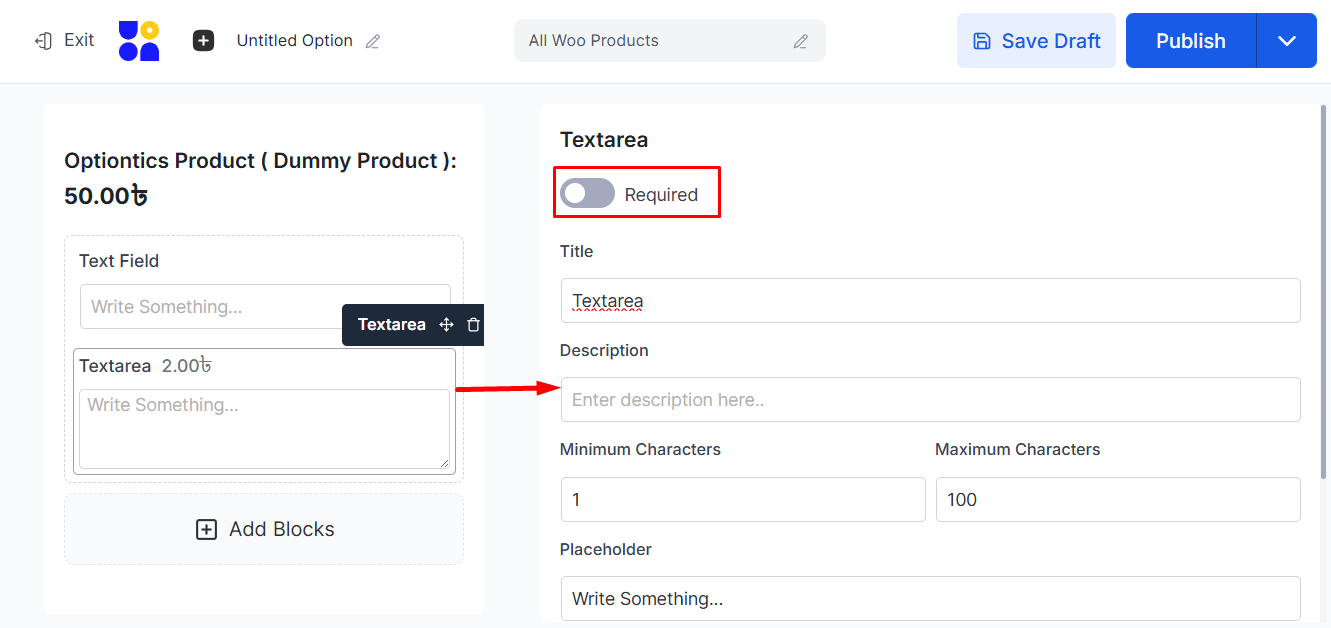Click the floppy disk icon on Save Draft
Image resolution: width=1331 pixels, height=628 pixels.
(982, 41)
